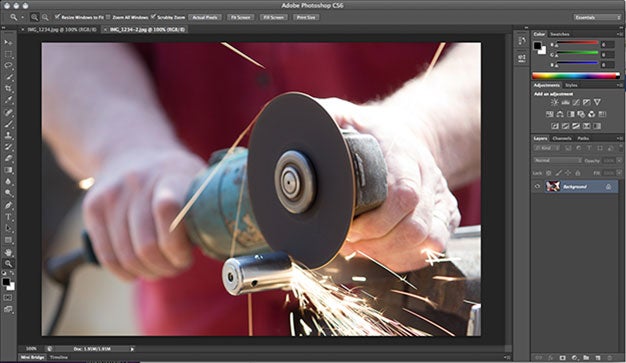Click Zoom Out in the options bar
The height and width of the screenshot is (363, 626).
45,17
